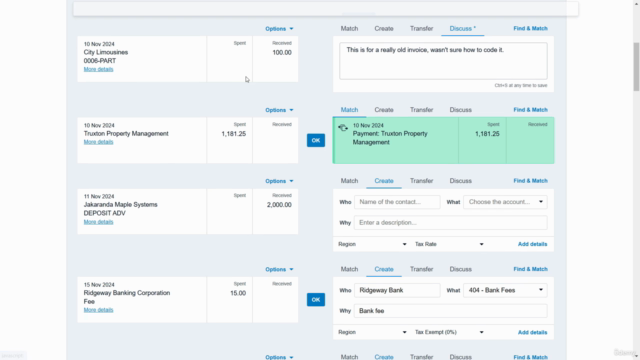Viewport: 640px width, 360px height.
Task: Click Add details in Ridgeway row
Action: click(x=532, y=332)
